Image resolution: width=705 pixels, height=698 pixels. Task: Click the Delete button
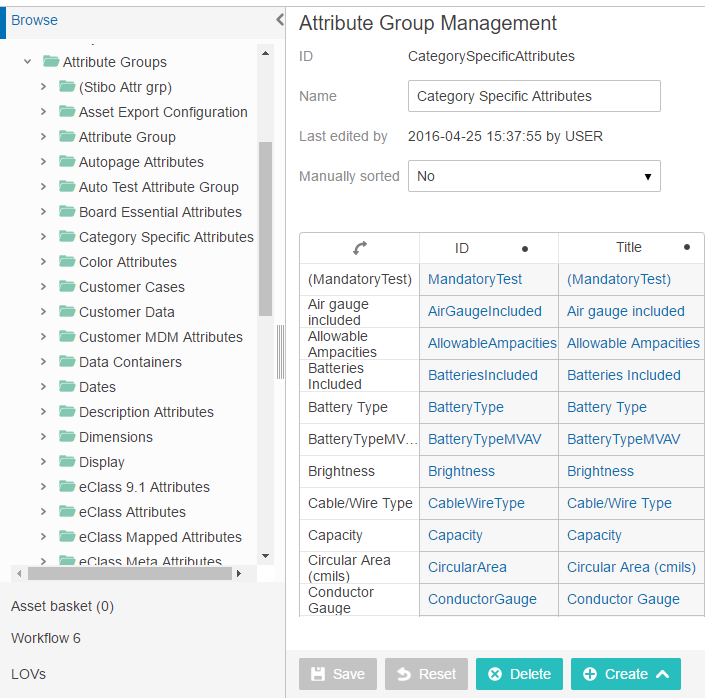tap(519, 674)
